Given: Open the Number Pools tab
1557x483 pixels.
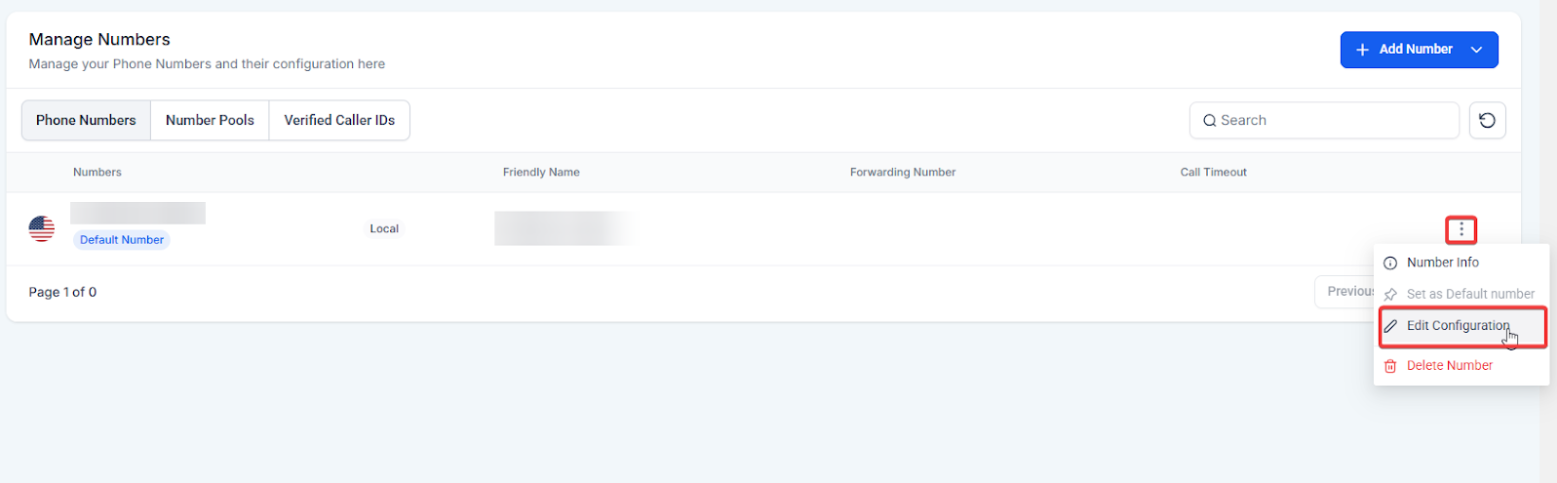Looking at the screenshot, I should [x=210, y=120].
